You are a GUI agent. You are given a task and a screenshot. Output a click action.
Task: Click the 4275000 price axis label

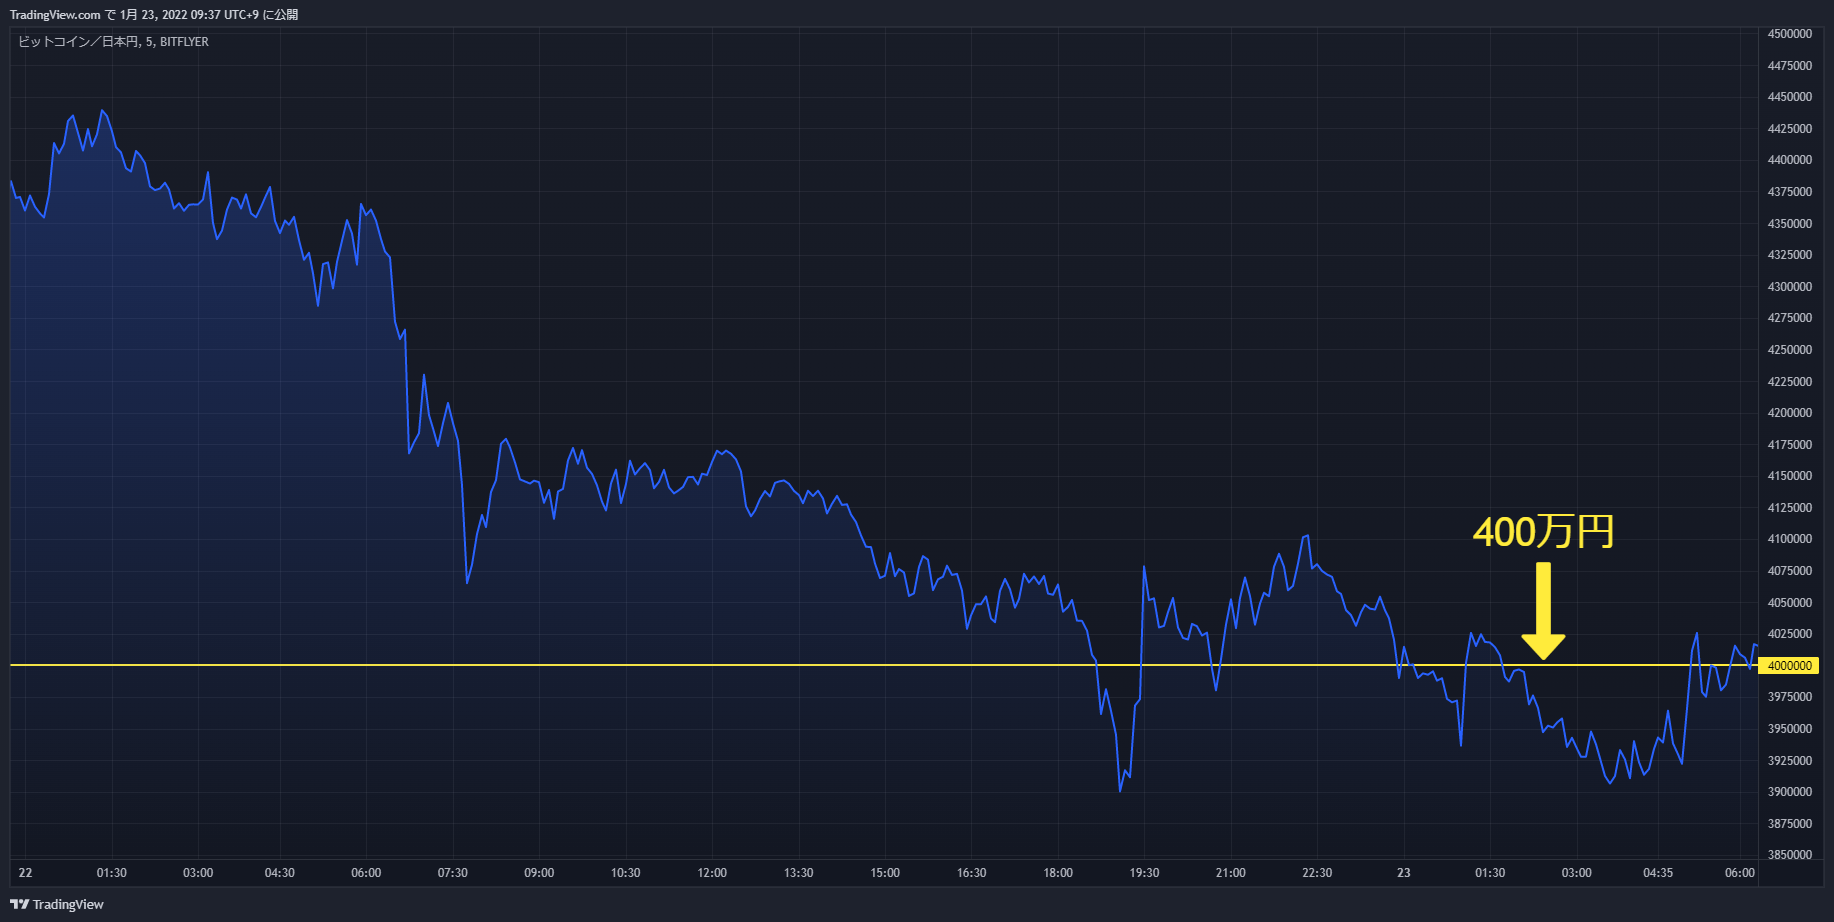(x=1789, y=318)
